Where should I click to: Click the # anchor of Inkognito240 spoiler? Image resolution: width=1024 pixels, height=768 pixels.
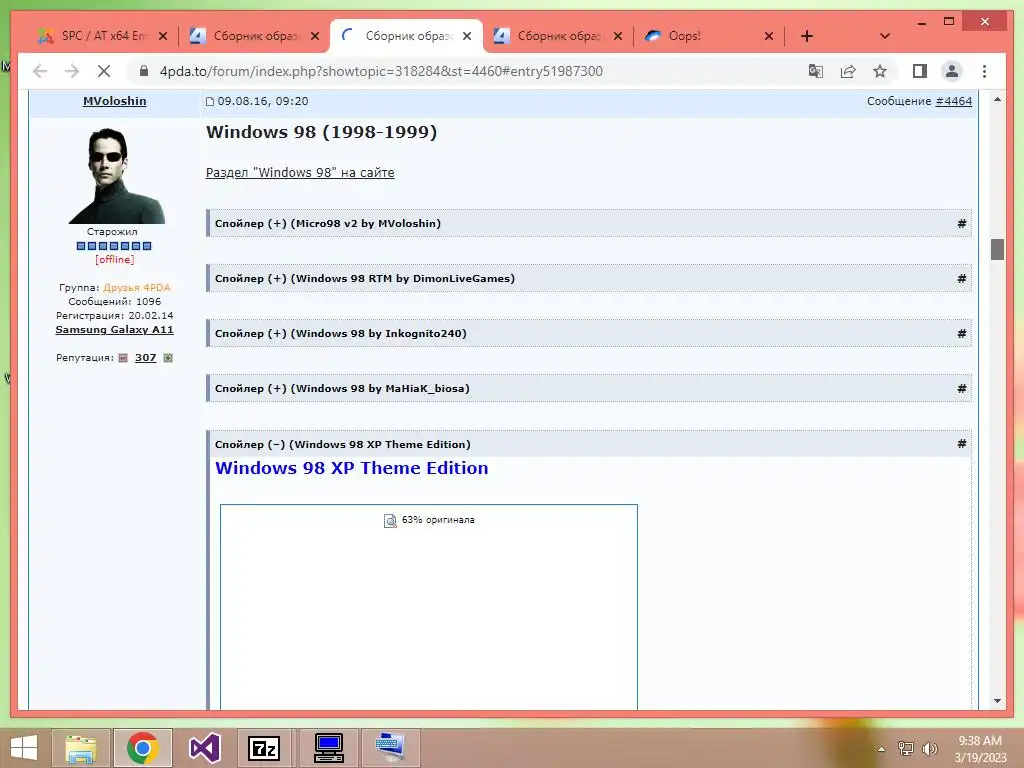[961, 333]
